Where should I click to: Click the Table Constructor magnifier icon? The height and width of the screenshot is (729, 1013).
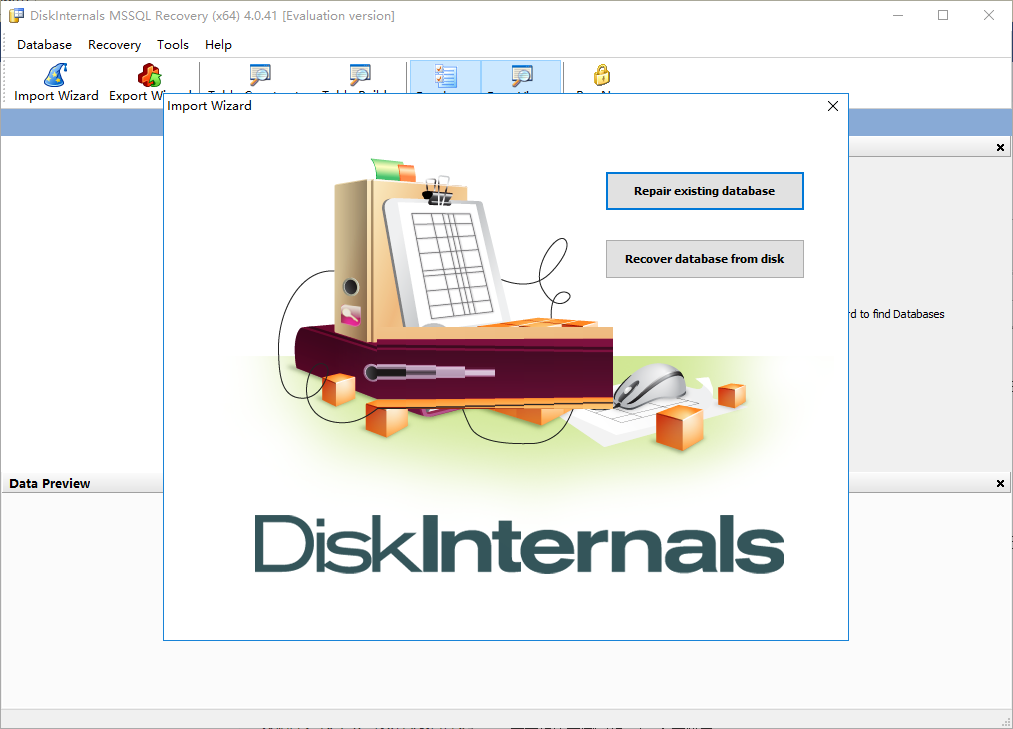click(x=260, y=76)
